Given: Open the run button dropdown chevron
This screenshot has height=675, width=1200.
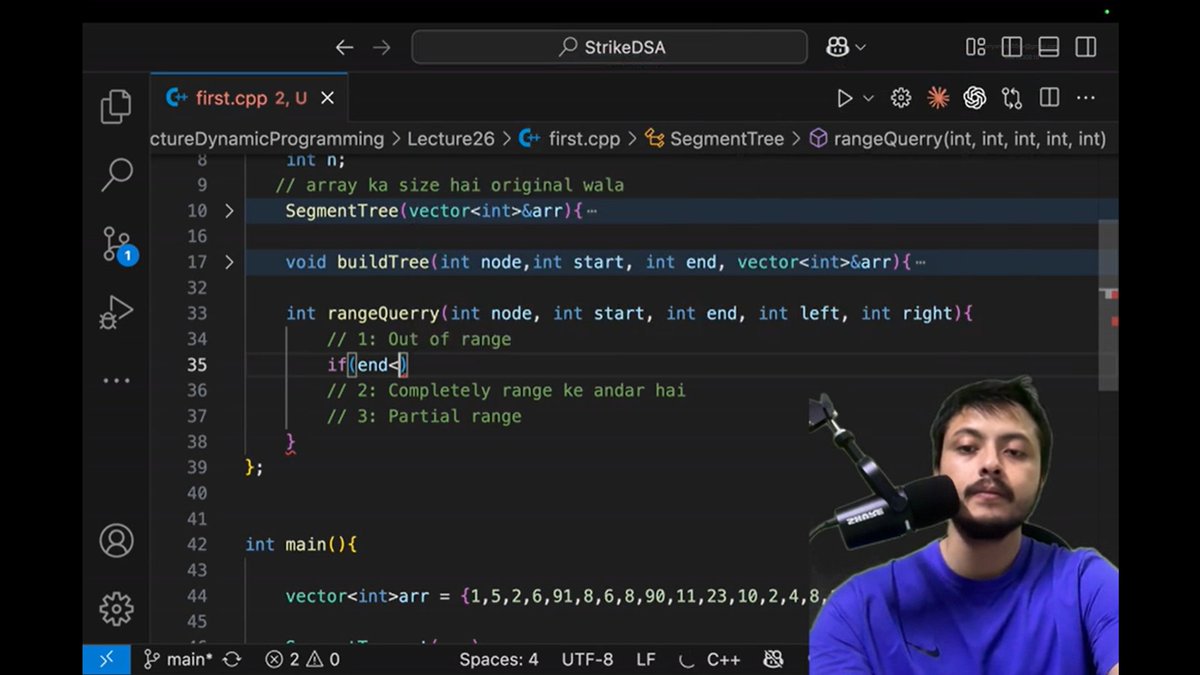Looking at the screenshot, I should pyautogui.click(x=868, y=98).
